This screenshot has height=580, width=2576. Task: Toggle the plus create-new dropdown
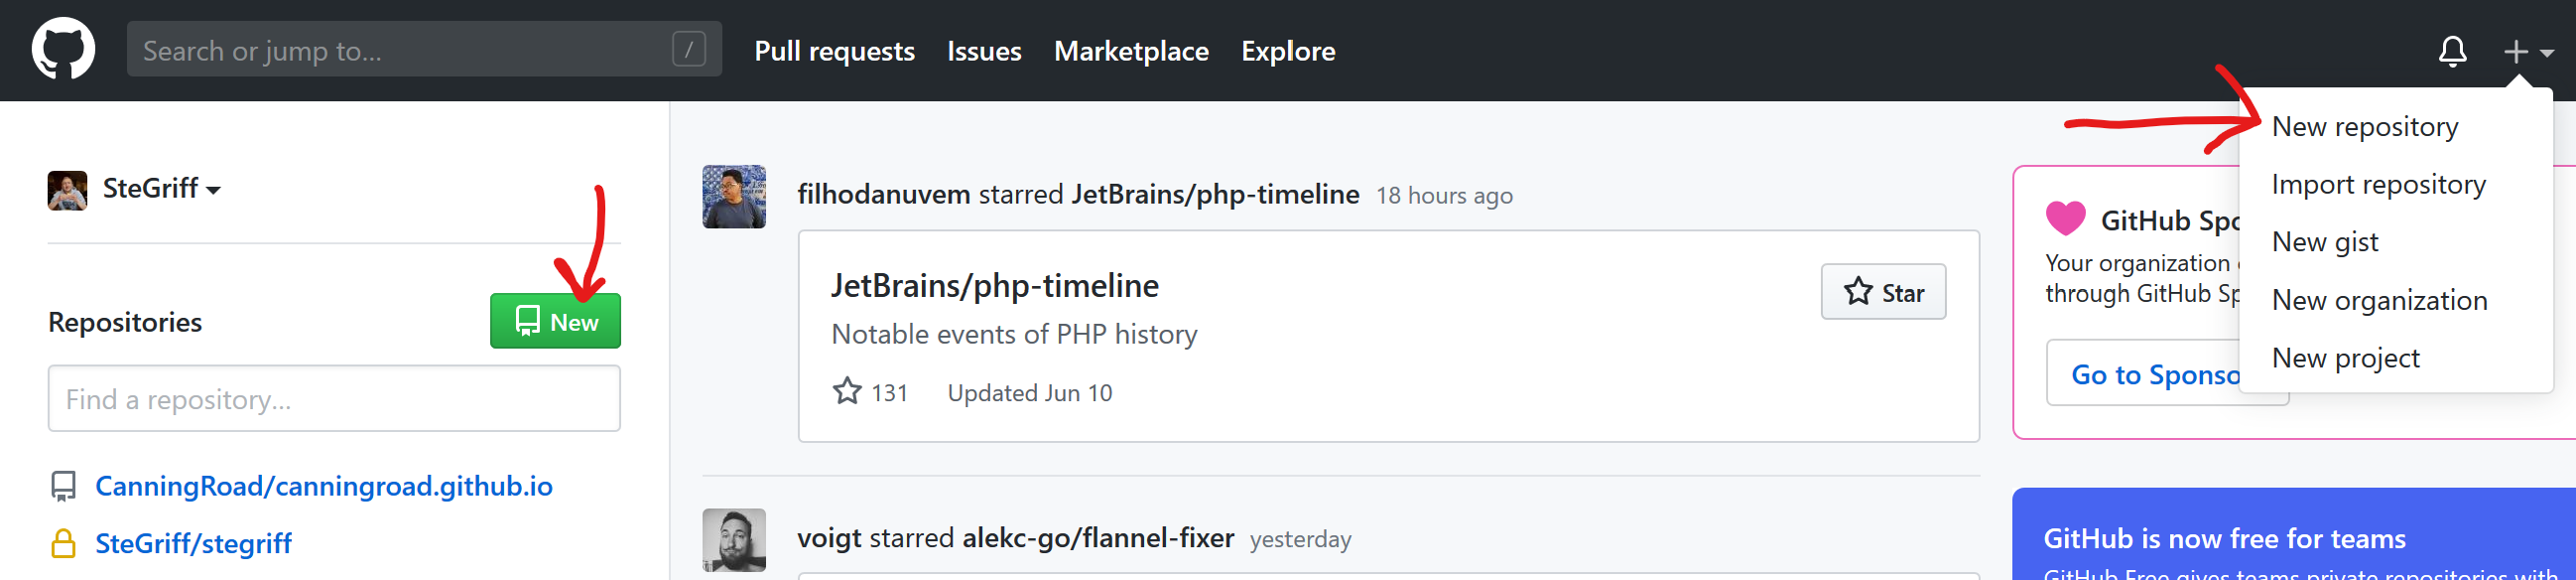pyautogui.click(x=2528, y=51)
